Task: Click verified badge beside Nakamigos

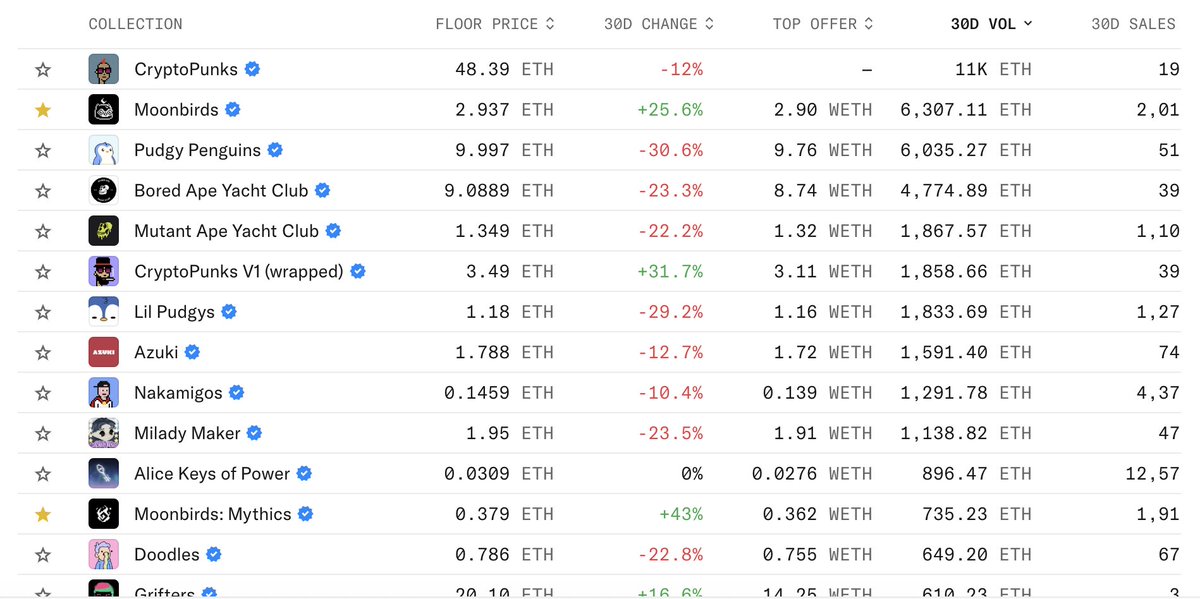Action: click(x=237, y=392)
